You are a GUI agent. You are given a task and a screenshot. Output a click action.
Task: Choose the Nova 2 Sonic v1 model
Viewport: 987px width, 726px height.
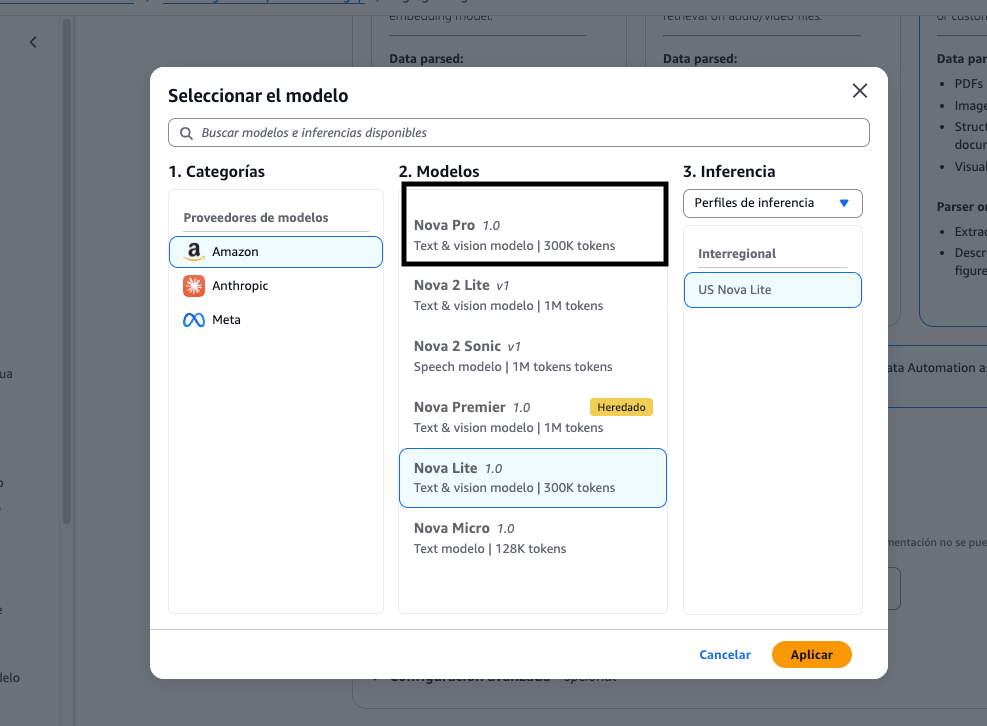[x=533, y=356]
